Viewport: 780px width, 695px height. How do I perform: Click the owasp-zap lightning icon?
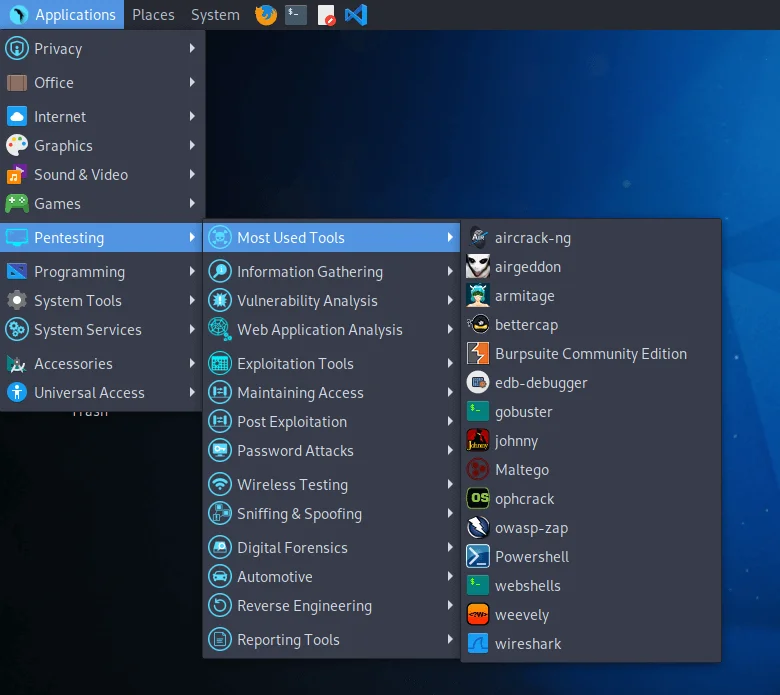click(x=478, y=528)
